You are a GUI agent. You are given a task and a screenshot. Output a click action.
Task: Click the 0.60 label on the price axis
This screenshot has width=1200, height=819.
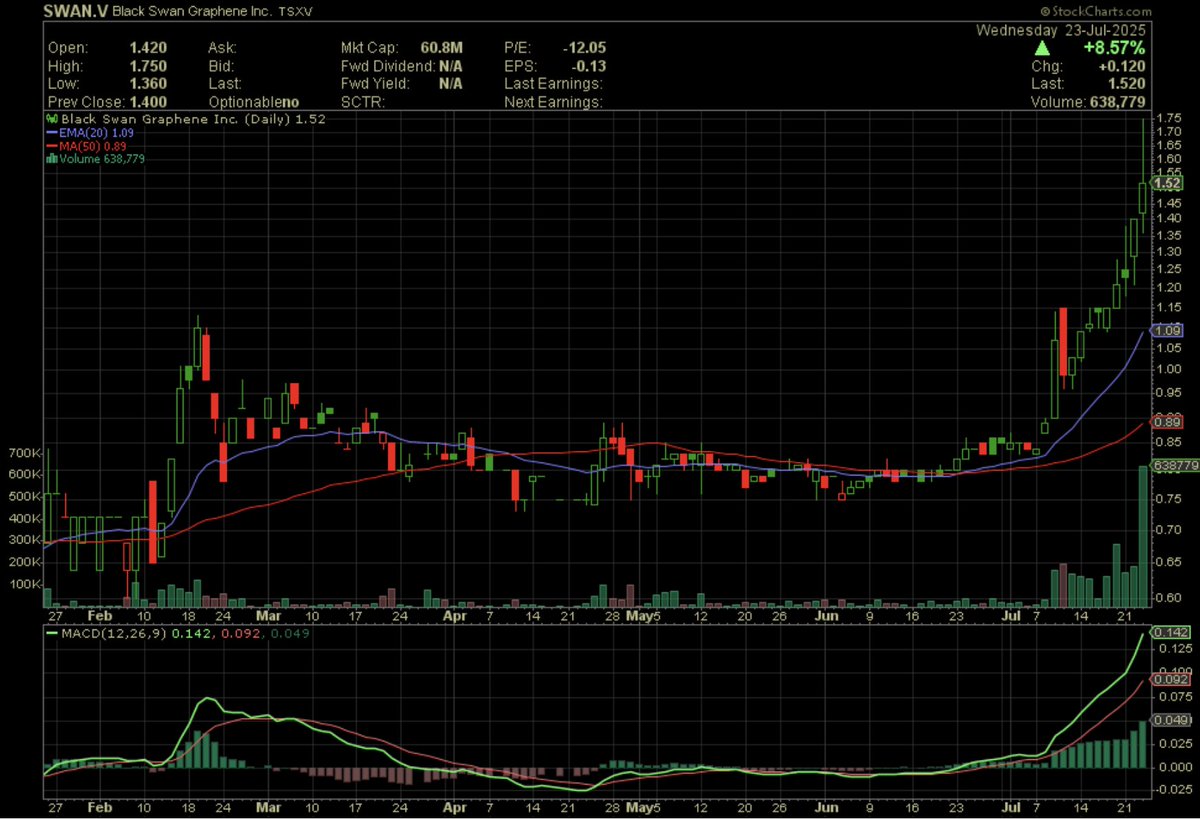1169,599
